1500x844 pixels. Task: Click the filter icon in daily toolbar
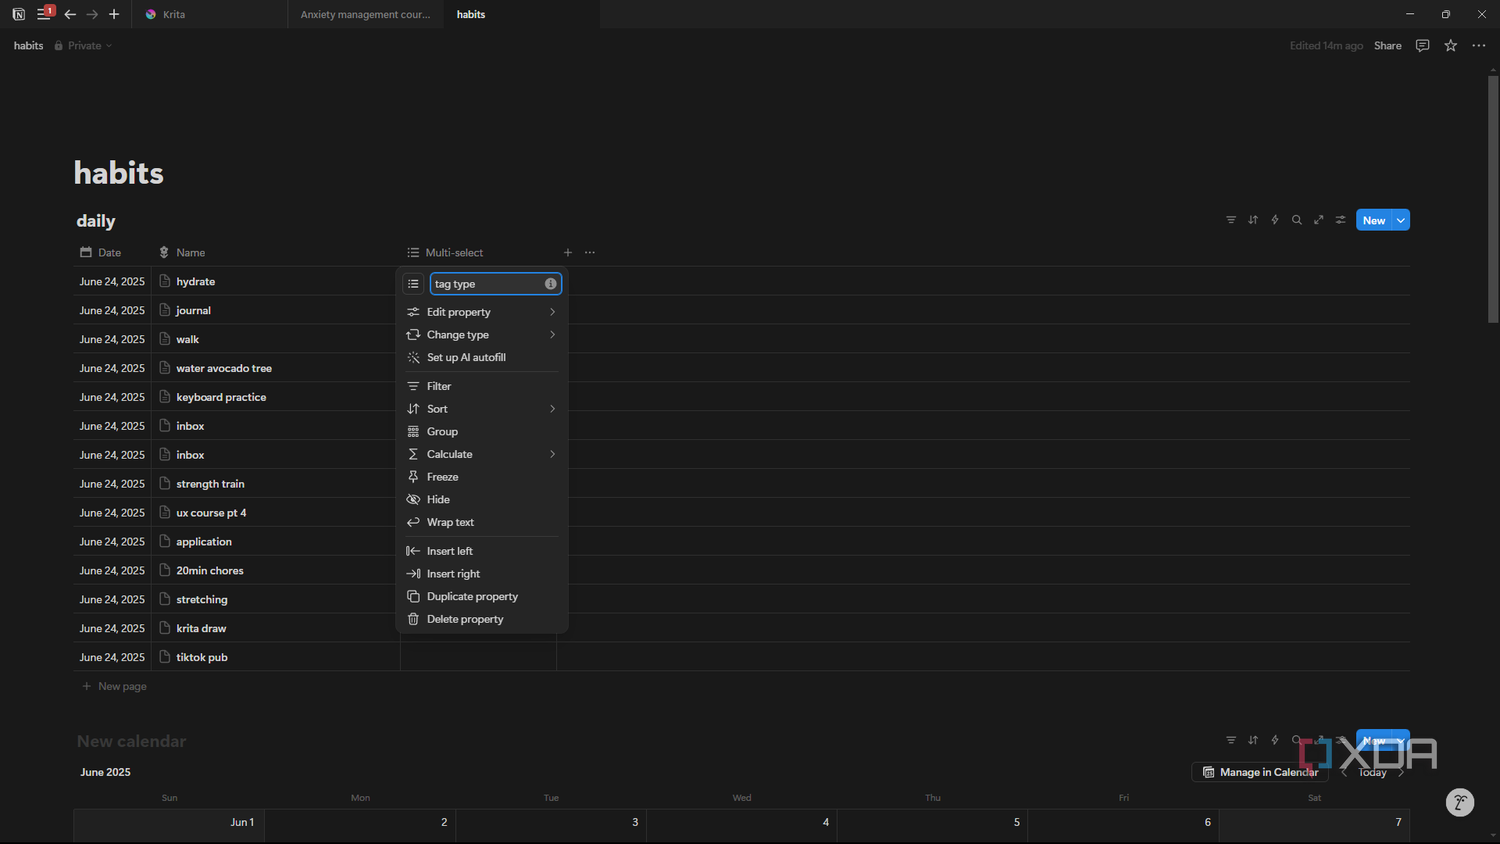point(1231,220)
